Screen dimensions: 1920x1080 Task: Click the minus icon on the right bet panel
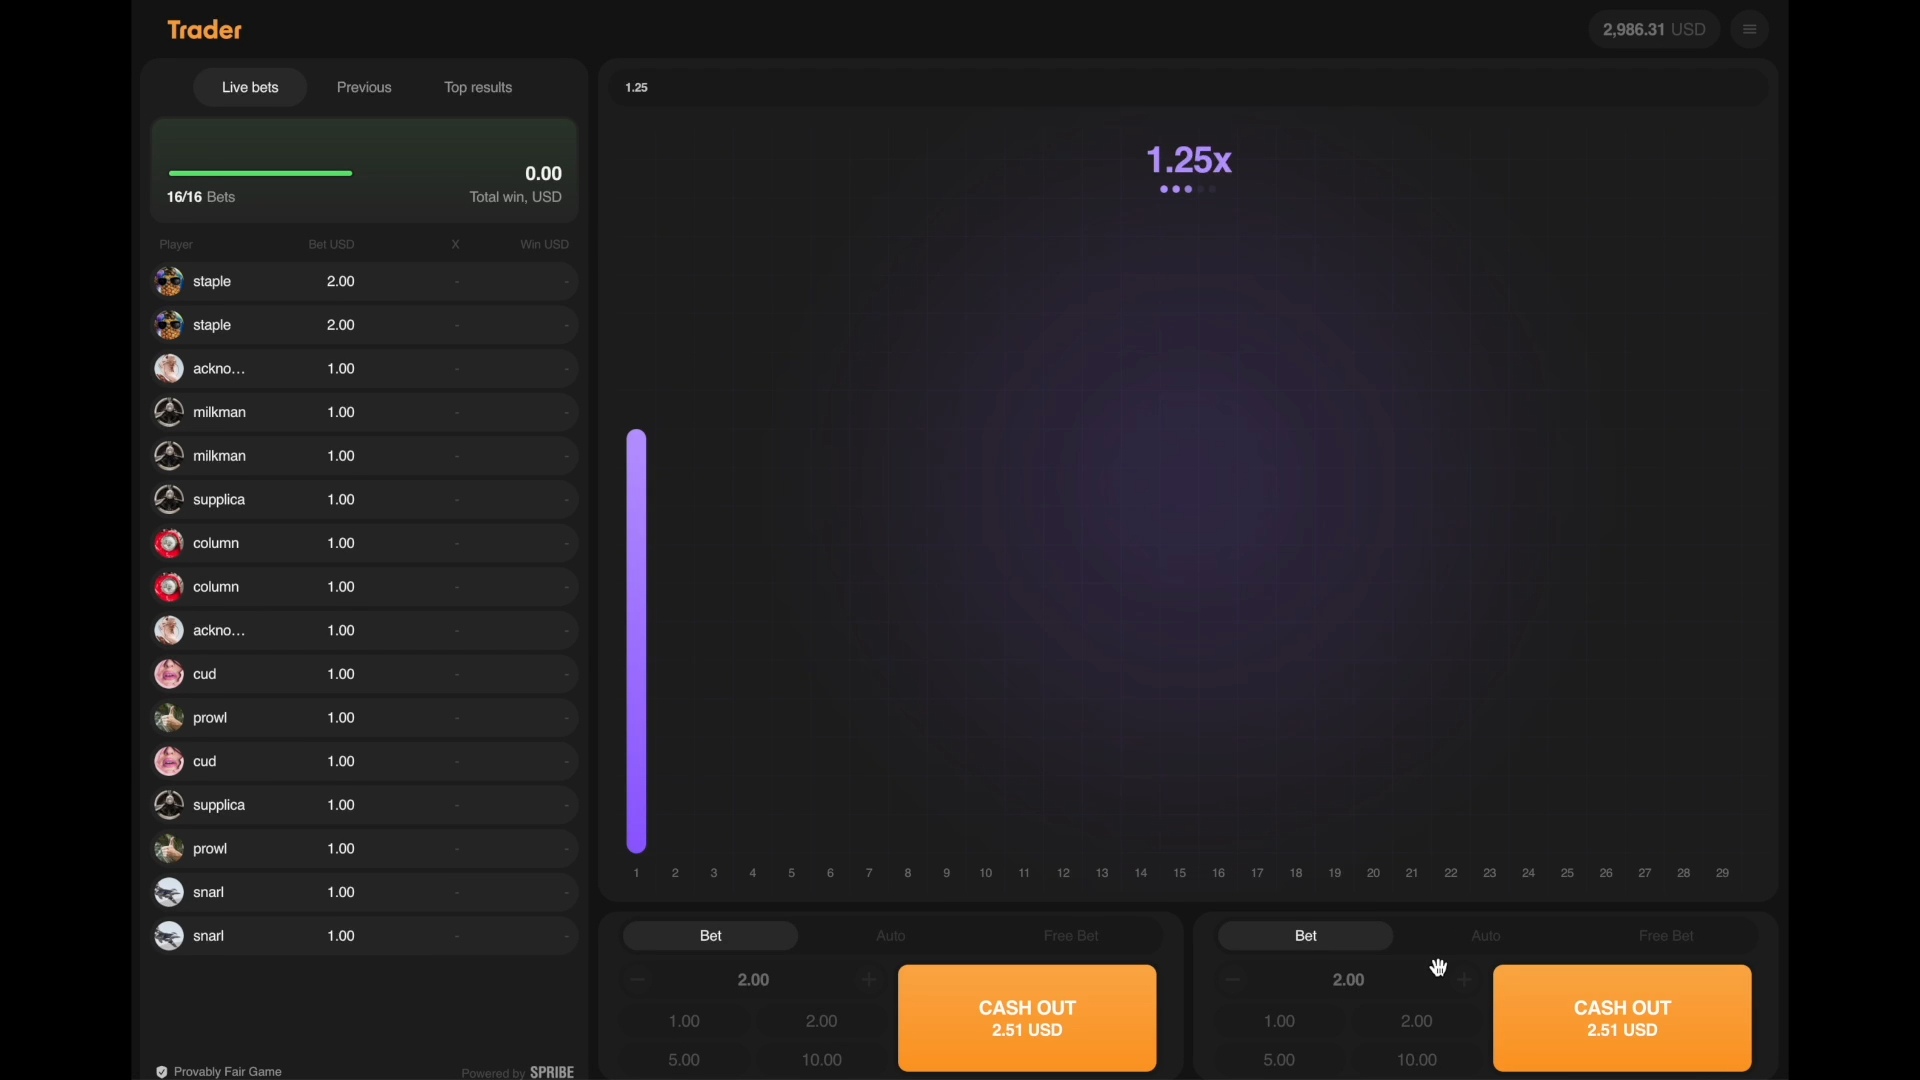pos(1233,979)
